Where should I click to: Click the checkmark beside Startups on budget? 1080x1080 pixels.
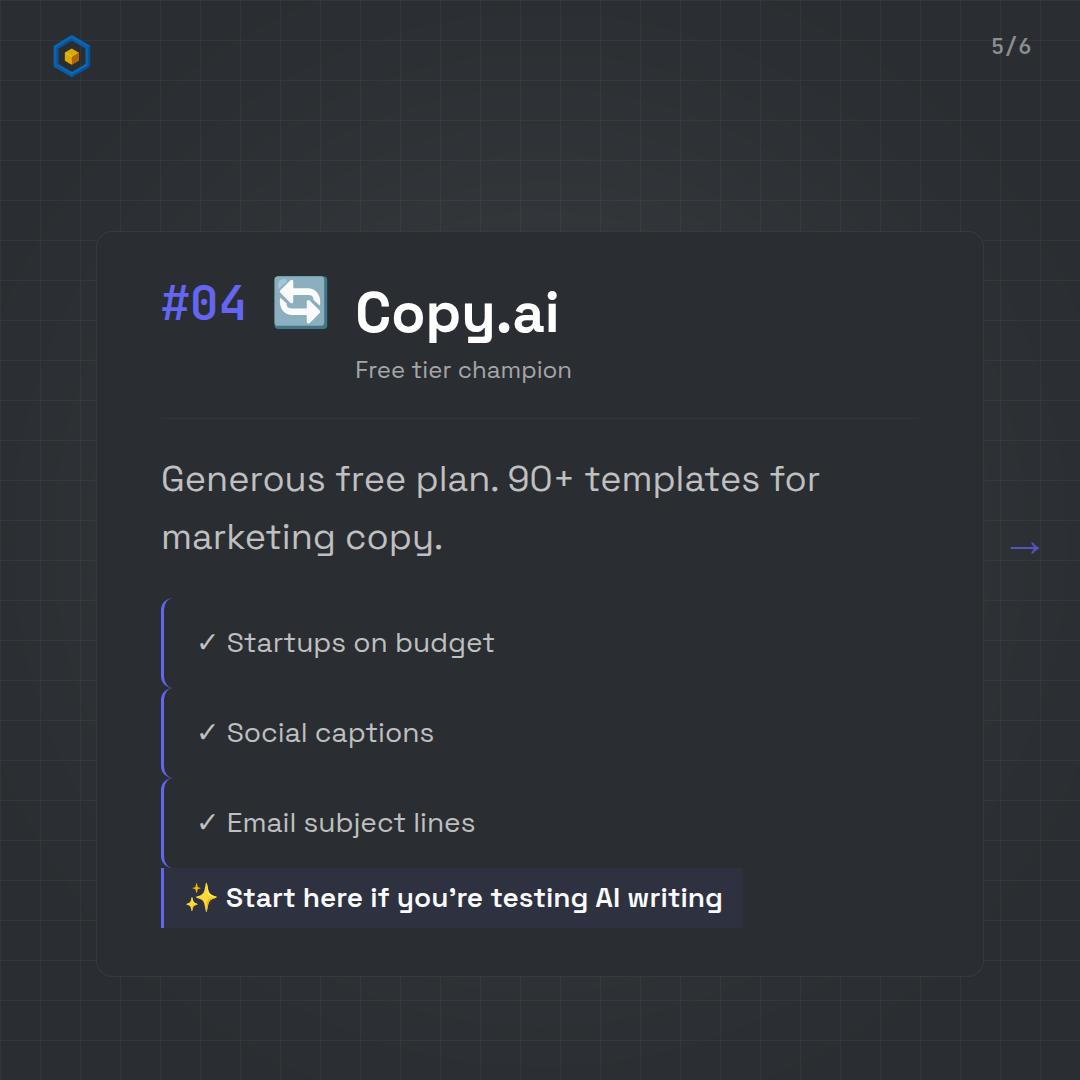pyautogui.click(x=207, y=643)
